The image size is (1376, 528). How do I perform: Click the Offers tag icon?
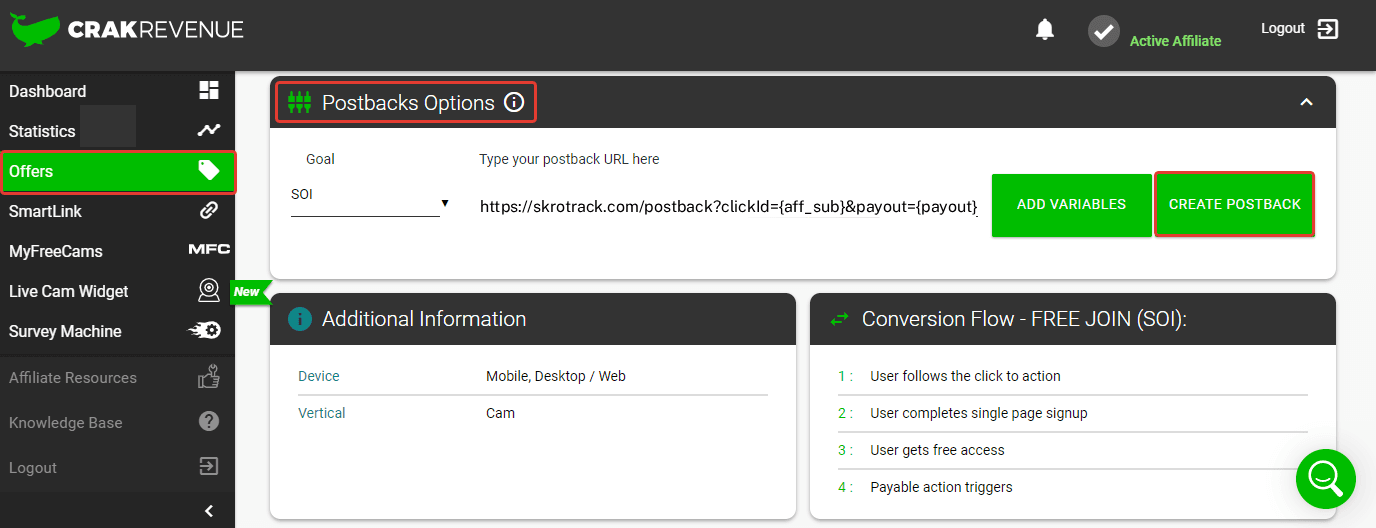(x=209, y=171)
